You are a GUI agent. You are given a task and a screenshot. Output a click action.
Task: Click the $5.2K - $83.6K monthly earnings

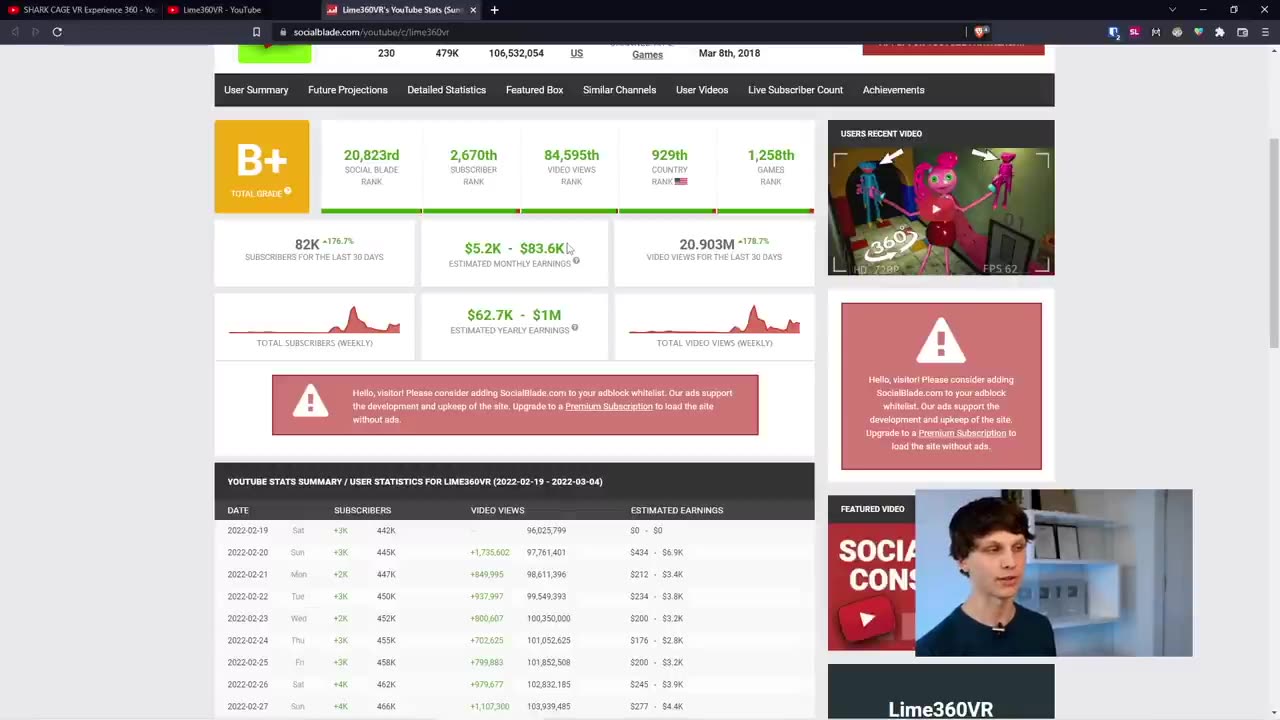point(514,248)
